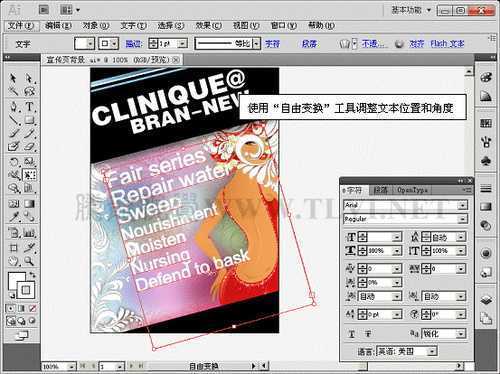Open the 等比 stroke profile dropdown
500x374 pixels.
click(x=256, y=44)
